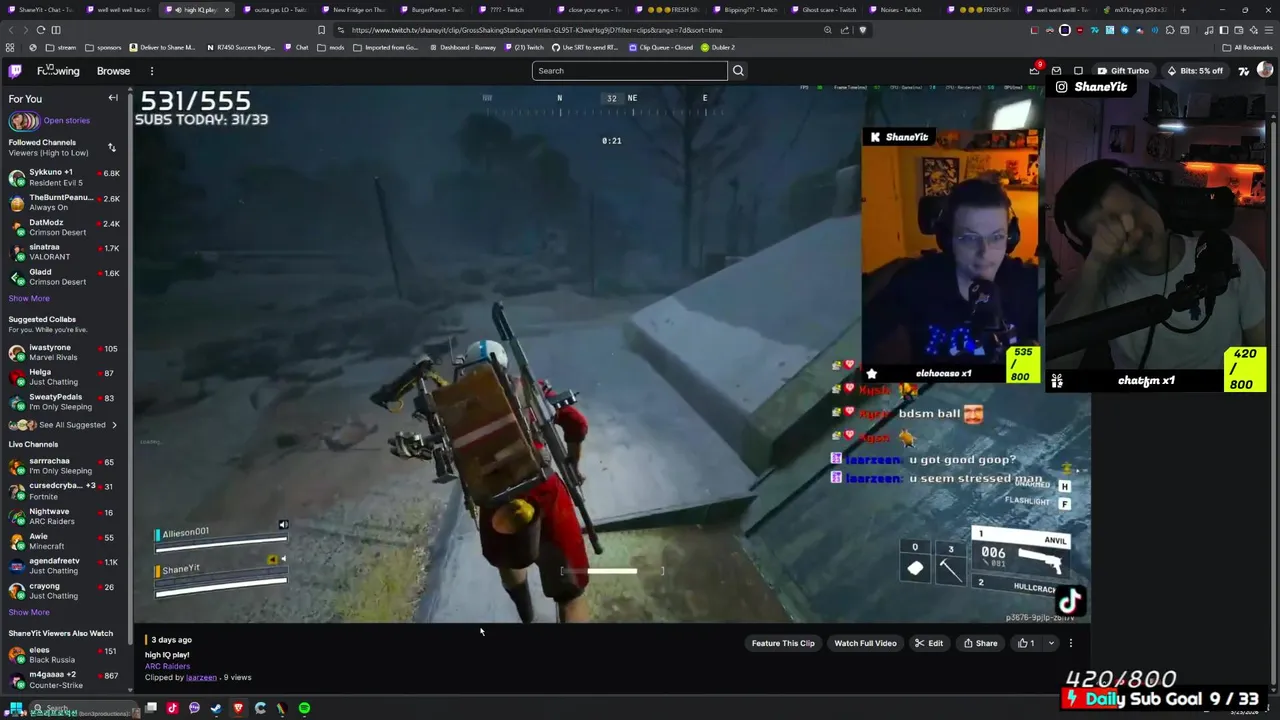
Task: Open Nightwave ARC Raiders channel
Action: tap(63, 516)
